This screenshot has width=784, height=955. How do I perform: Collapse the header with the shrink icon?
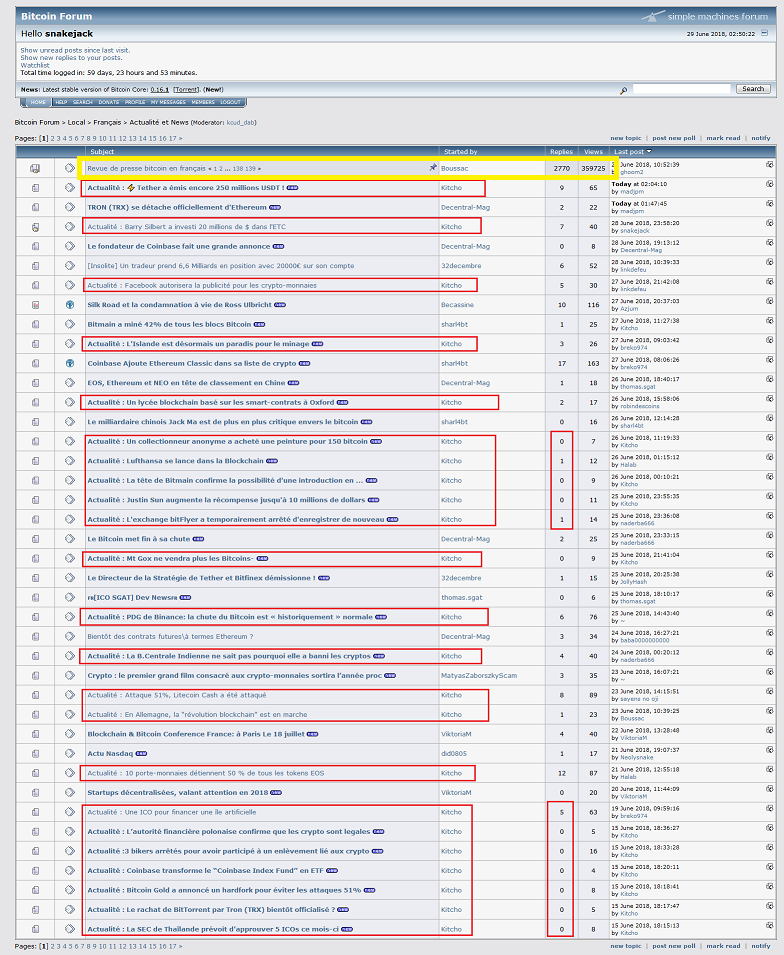tap(765, 33)
